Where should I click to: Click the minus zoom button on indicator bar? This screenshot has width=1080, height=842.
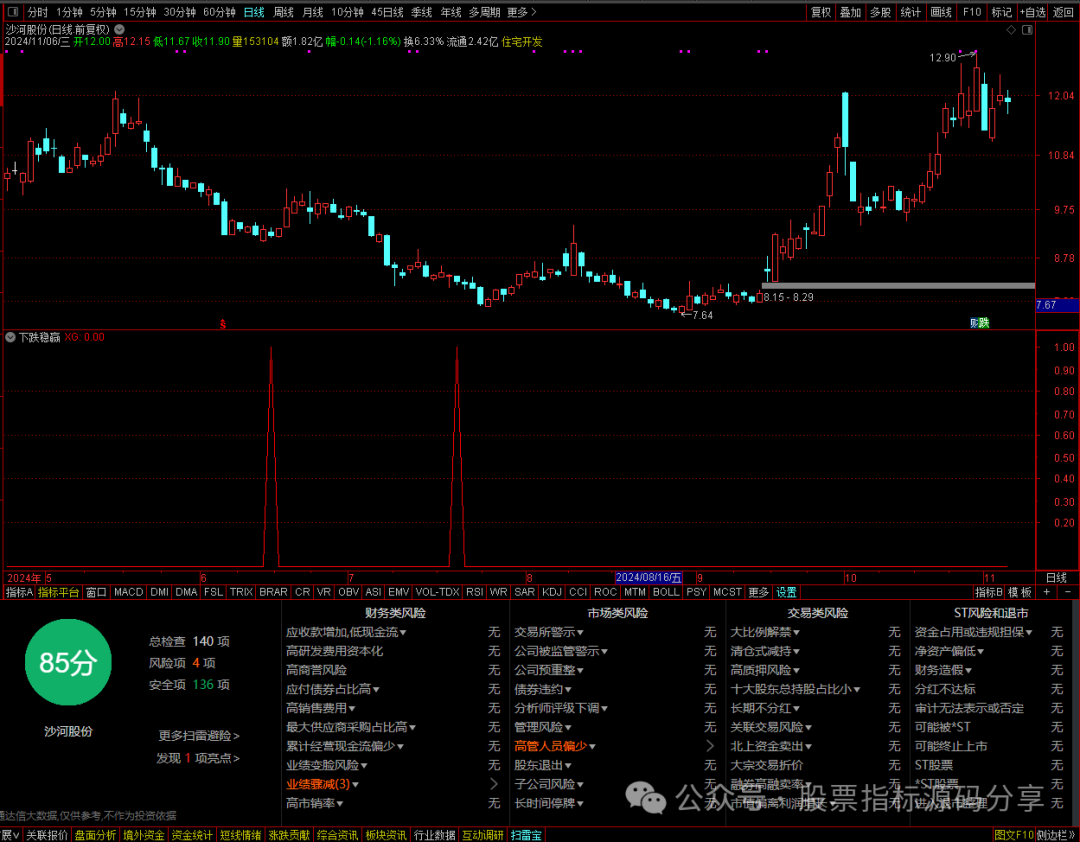1068,592
